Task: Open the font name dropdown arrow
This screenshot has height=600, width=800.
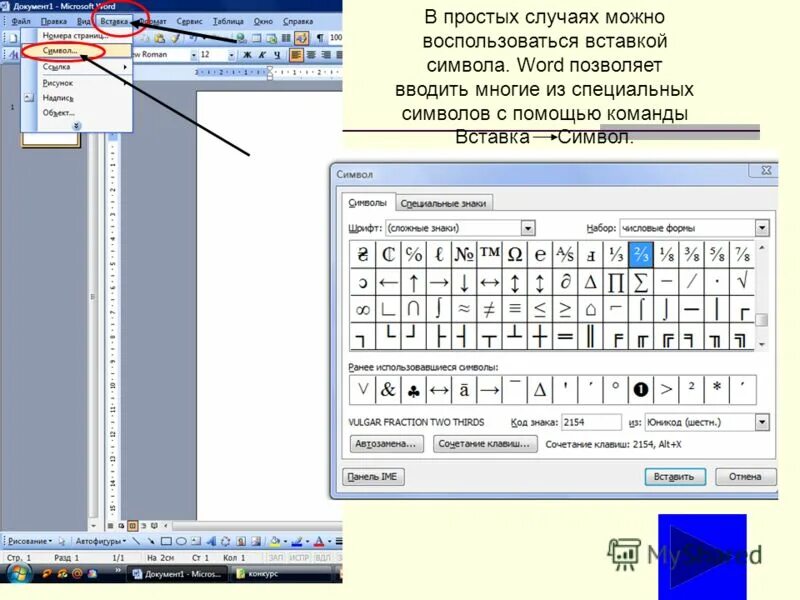Action: [x=194, y=55]
